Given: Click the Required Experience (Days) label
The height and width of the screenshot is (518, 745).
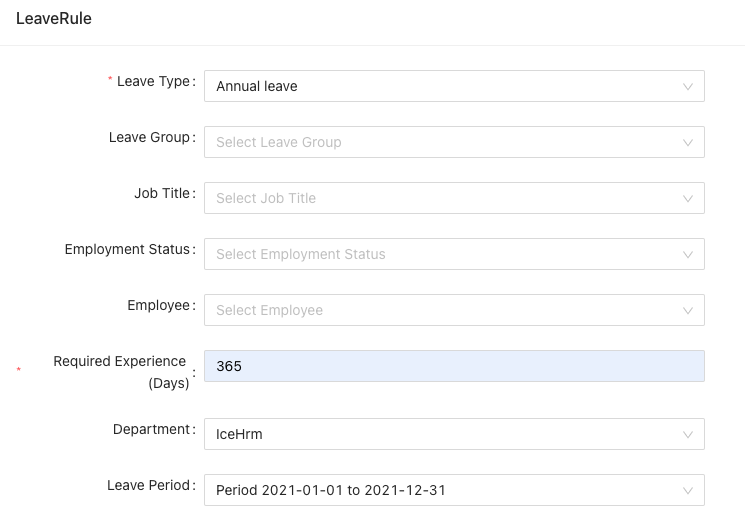Looking at the screenshot, I should point(121,372).
